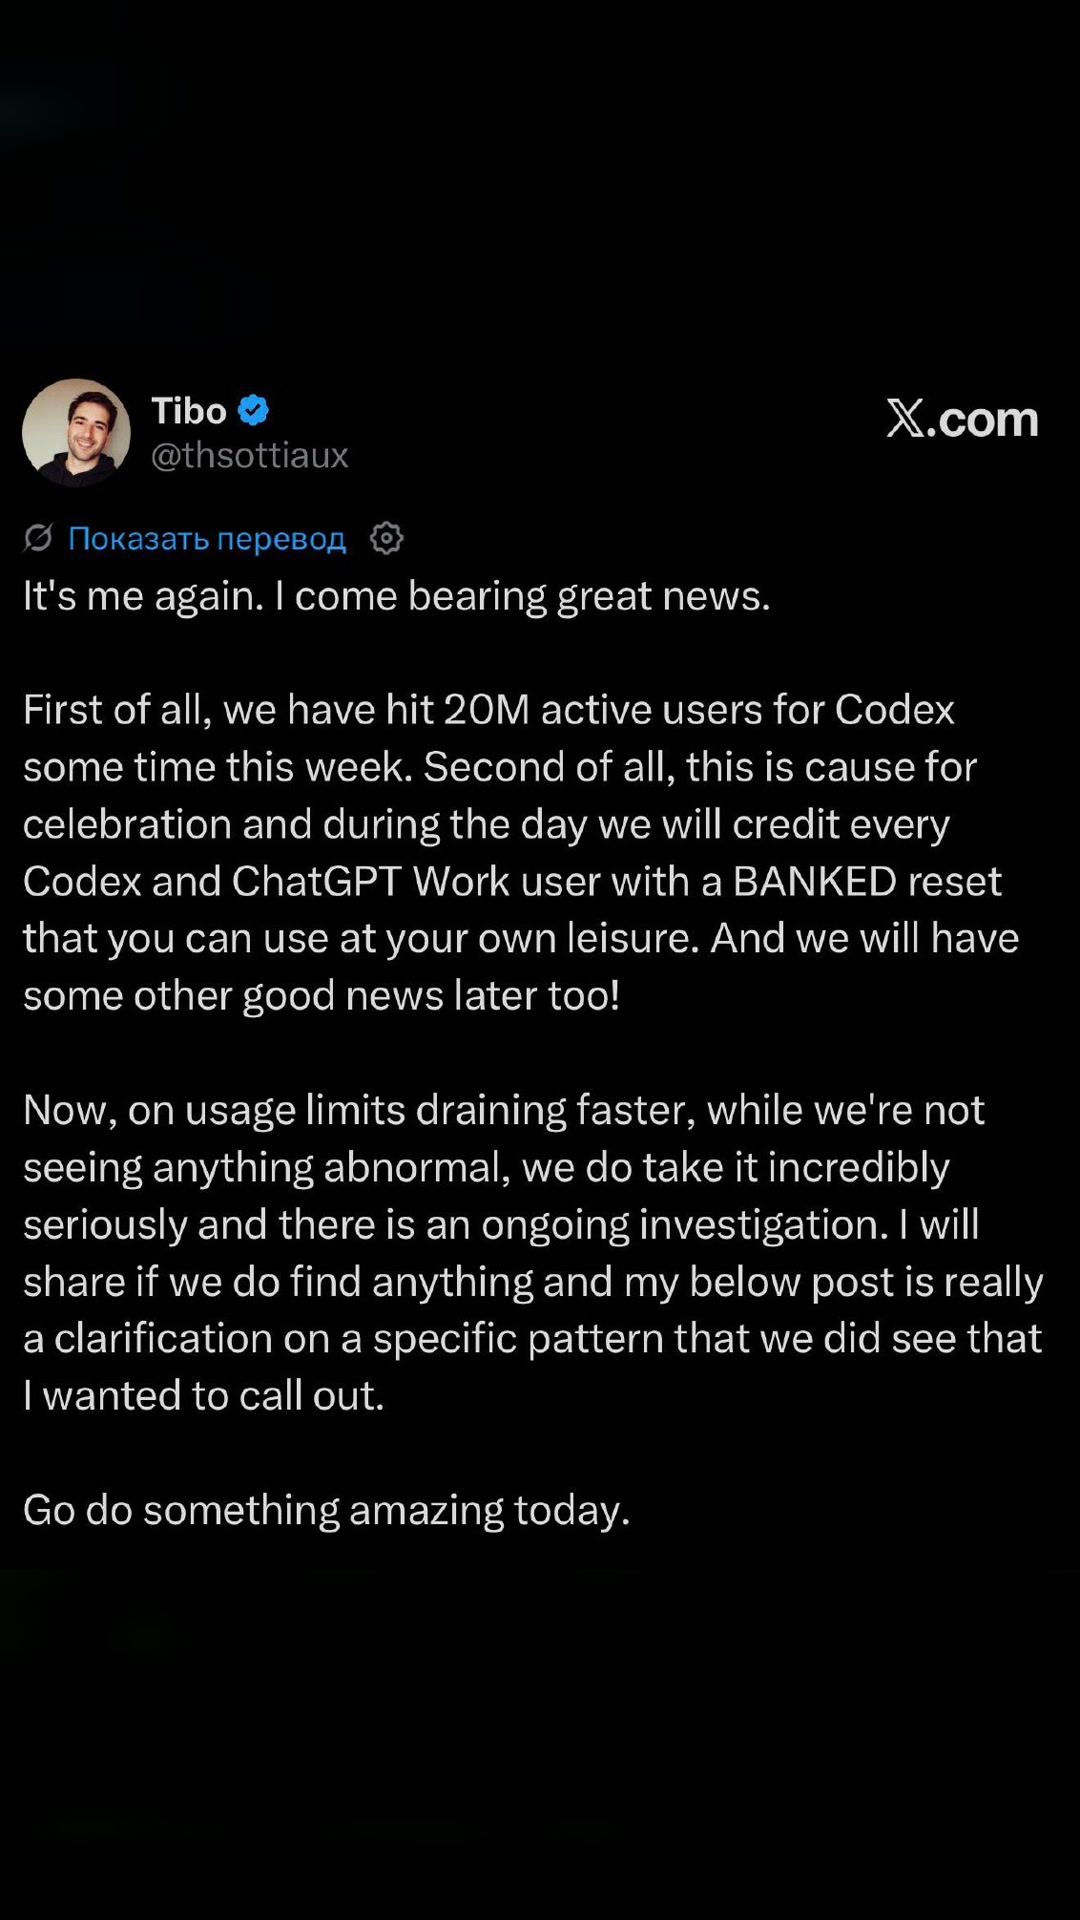
Task: Open Tibo's profile picture
Action: click(77, 432)
